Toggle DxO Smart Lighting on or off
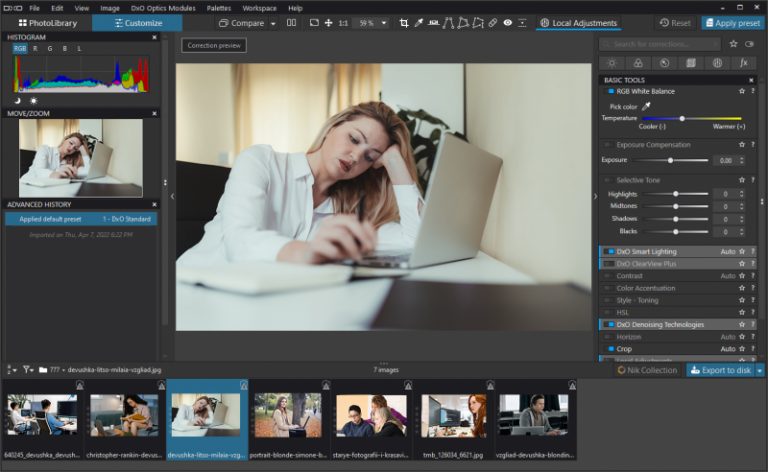 pyautogui.click(x=609, y=251)
